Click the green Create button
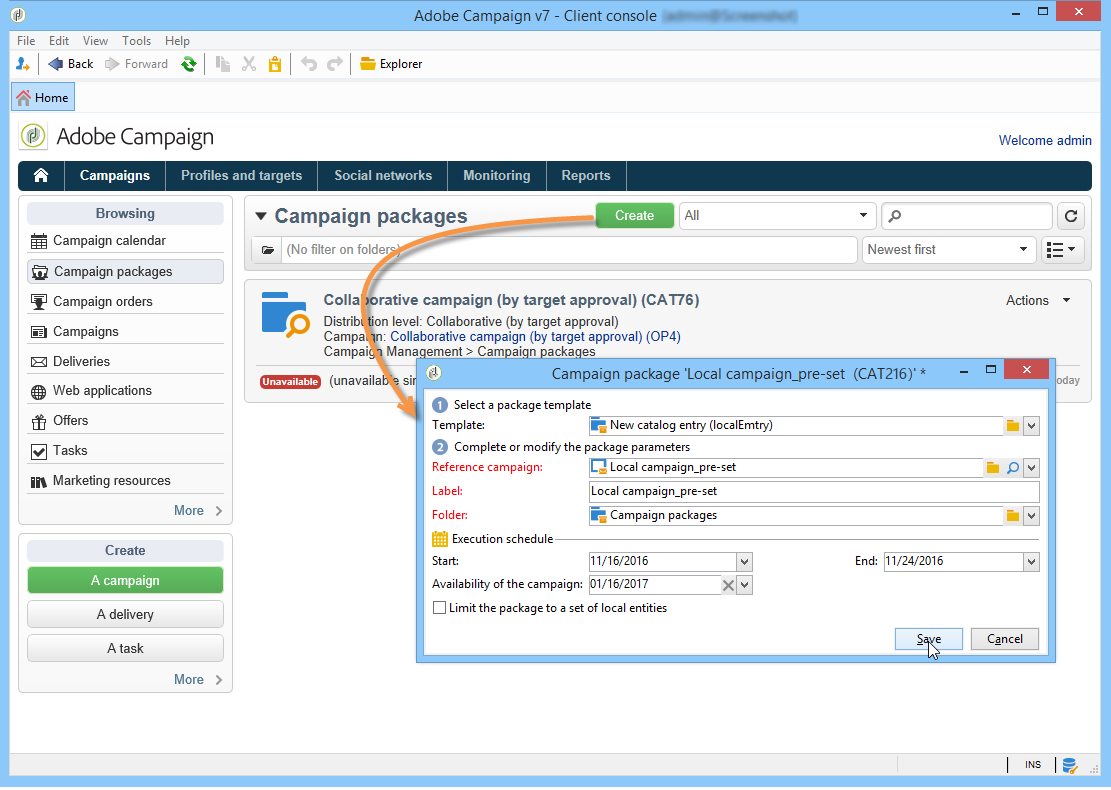The width and height of the screenshot is (1111, 790). 634,215
